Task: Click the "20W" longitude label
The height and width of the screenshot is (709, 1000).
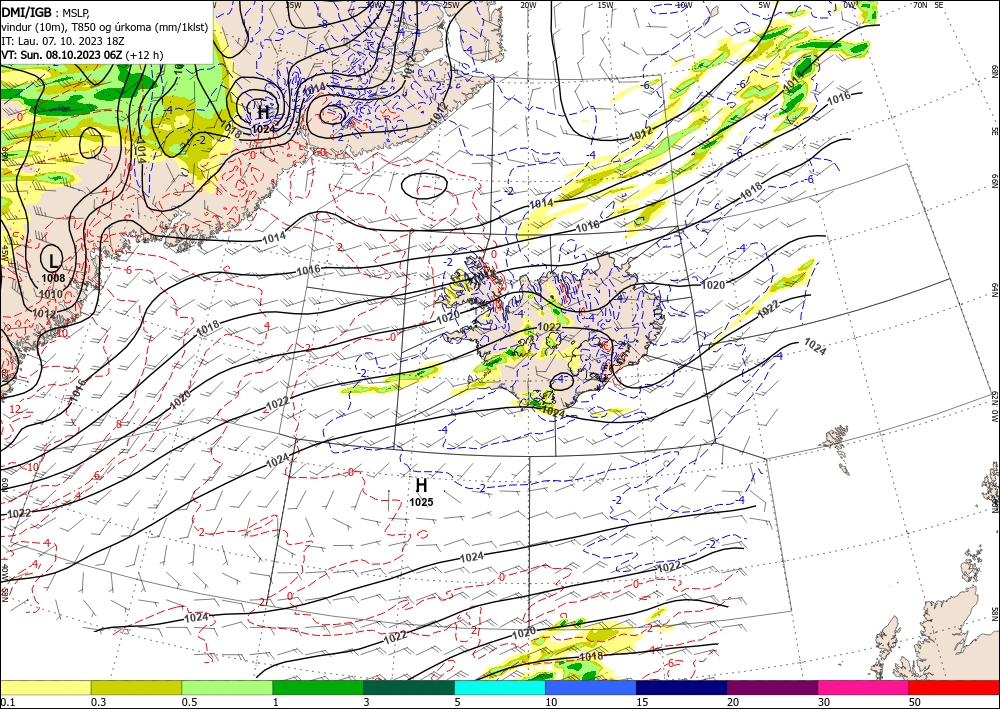Action: (527, 5)
